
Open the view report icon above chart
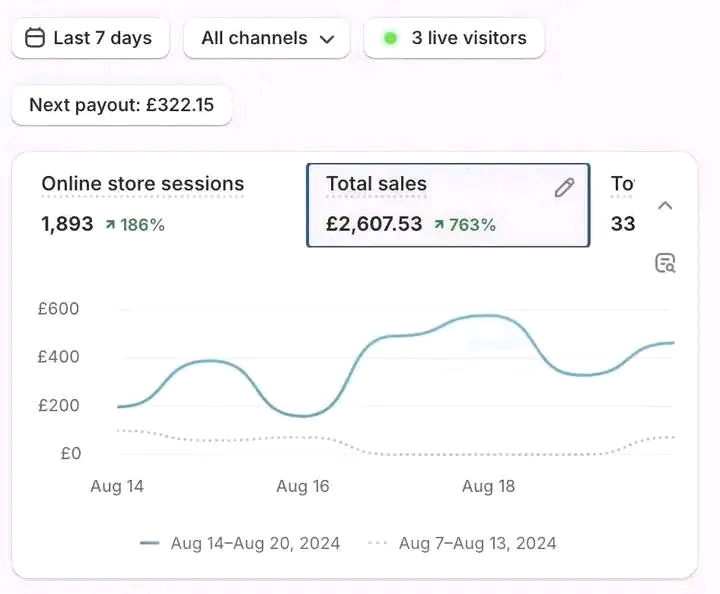coord(665,263)
